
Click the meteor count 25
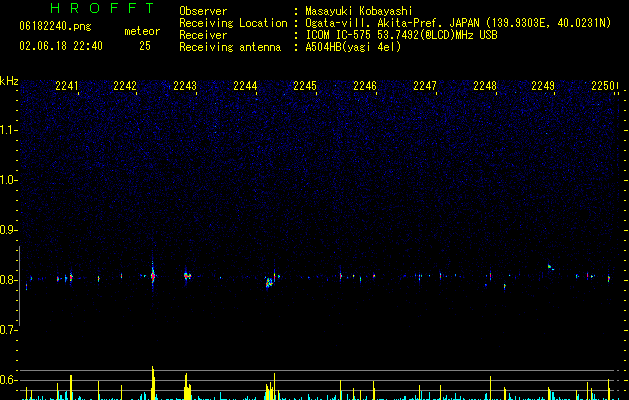145,46
